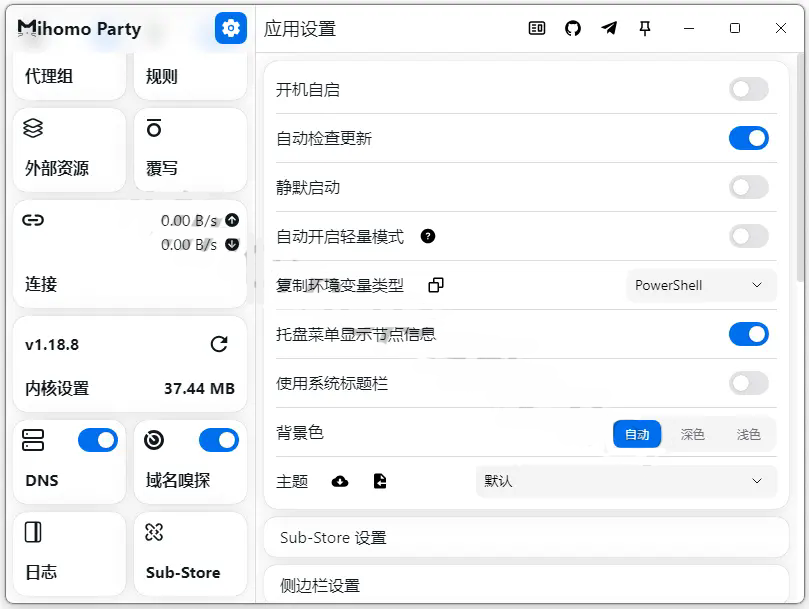Open the 外部资源 page

click(x=70, y=150)
